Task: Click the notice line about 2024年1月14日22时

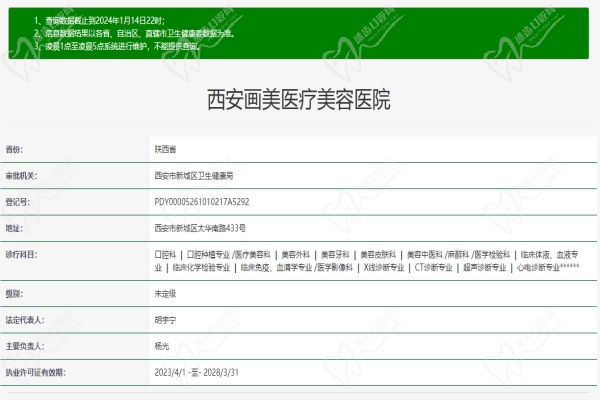Action: click(99, 21)
